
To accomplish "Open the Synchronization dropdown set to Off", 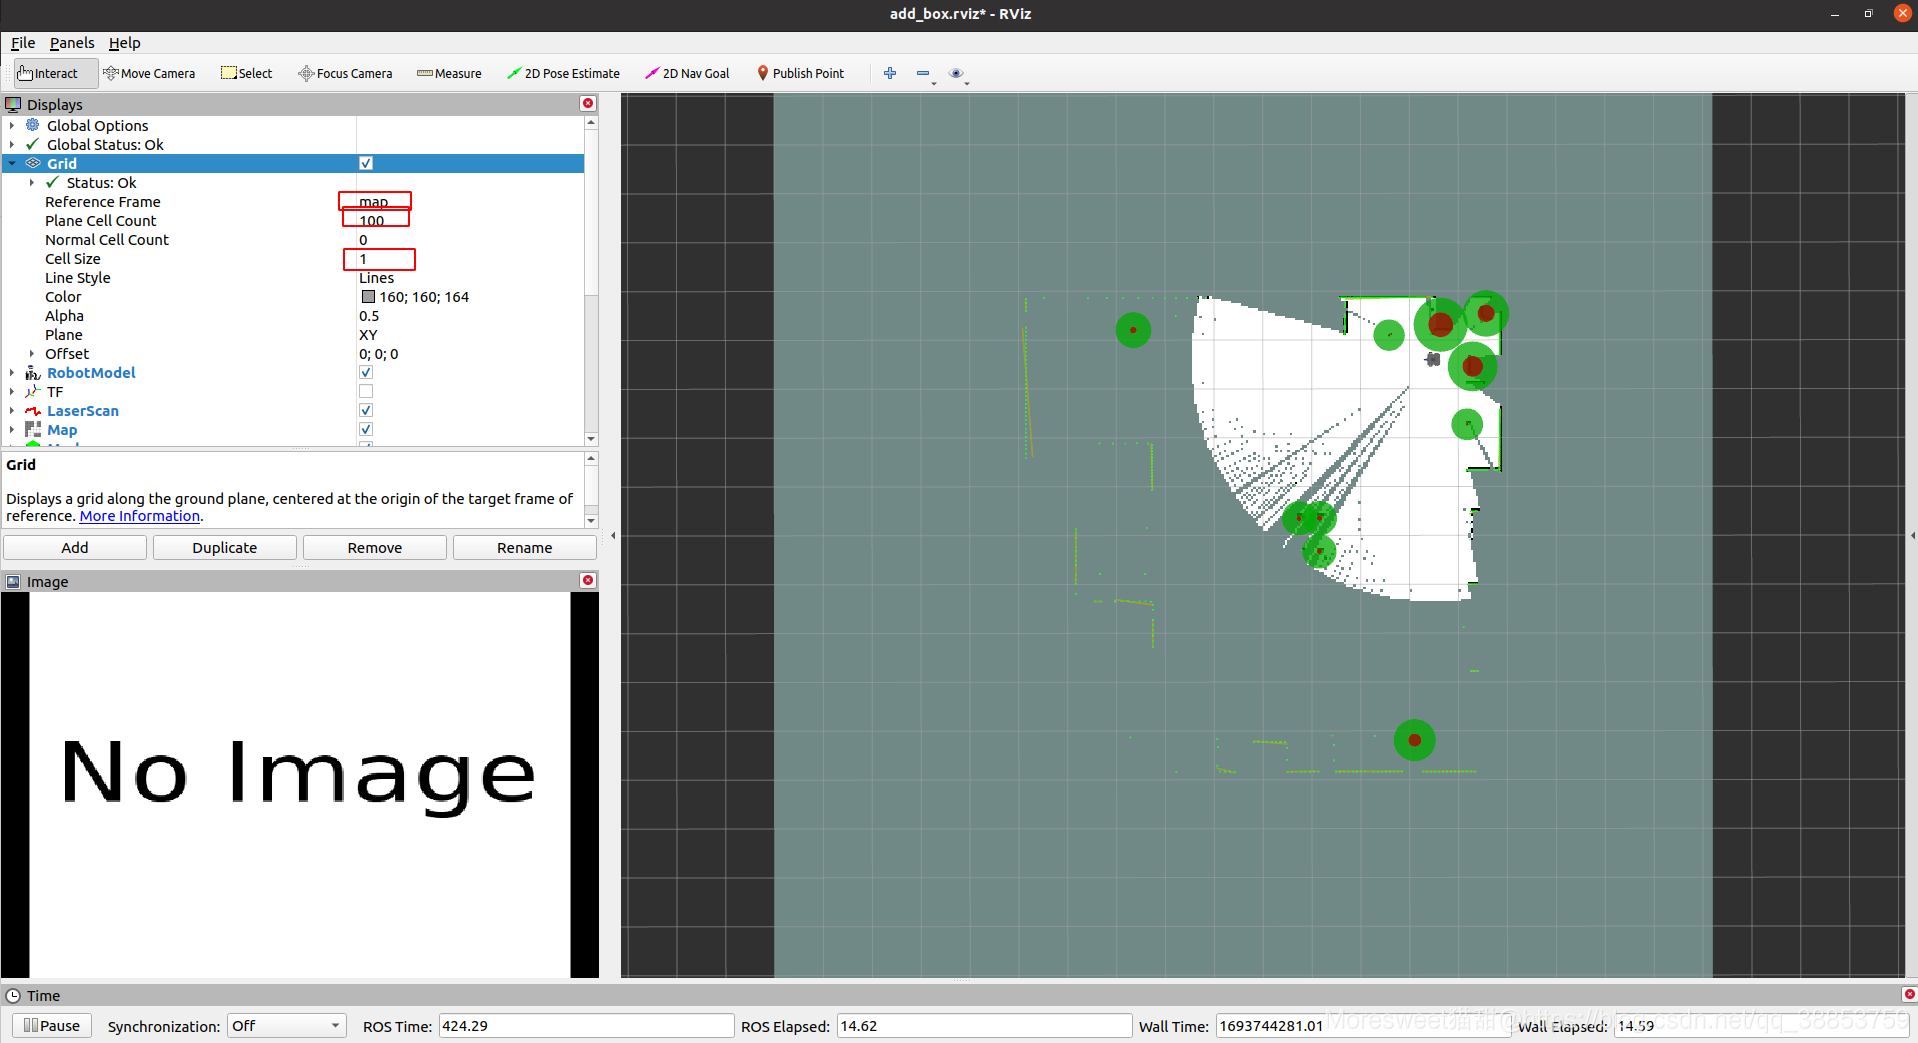I will click(x=286, y=1025).
